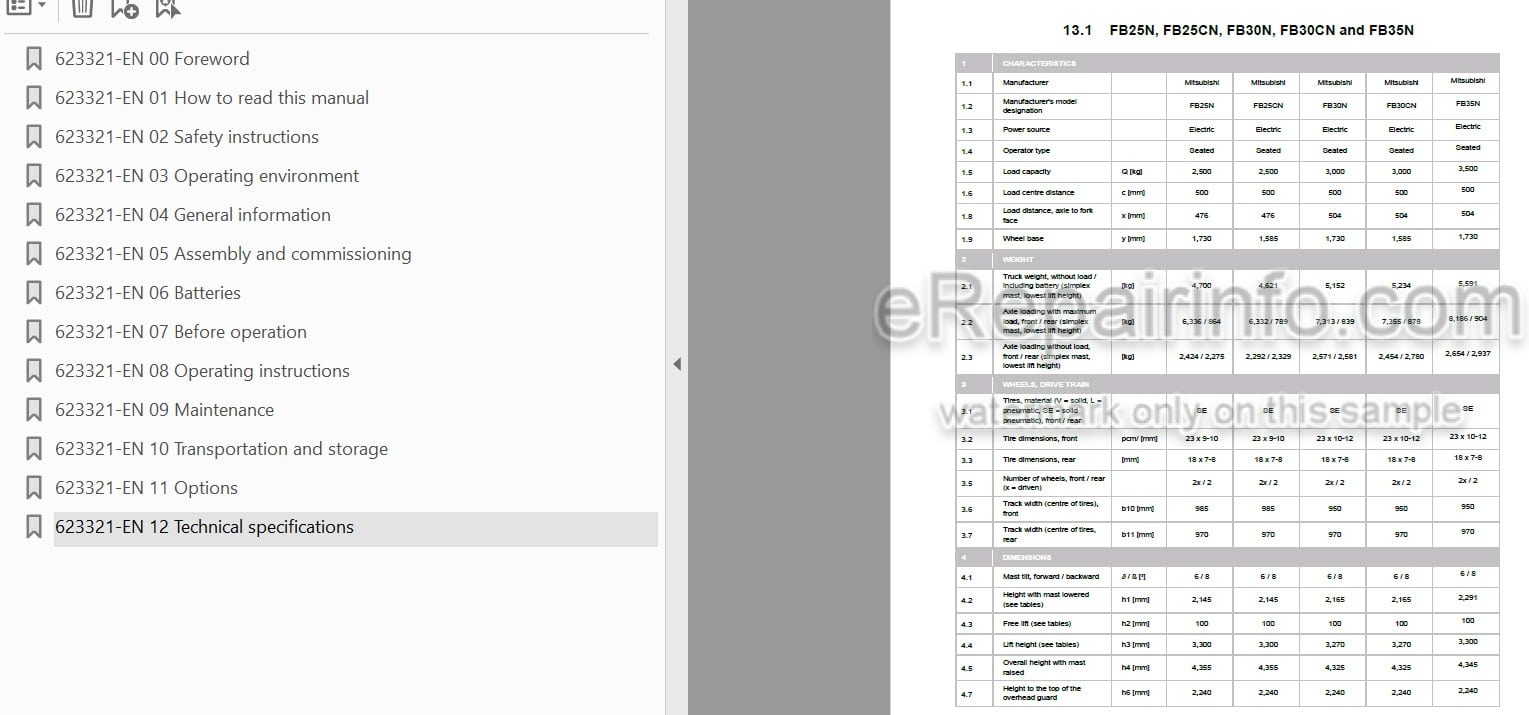1529x715 pixels.
Task: Click the bookmark icon beside 10 Transportation and storage
Action: (34, 449)
